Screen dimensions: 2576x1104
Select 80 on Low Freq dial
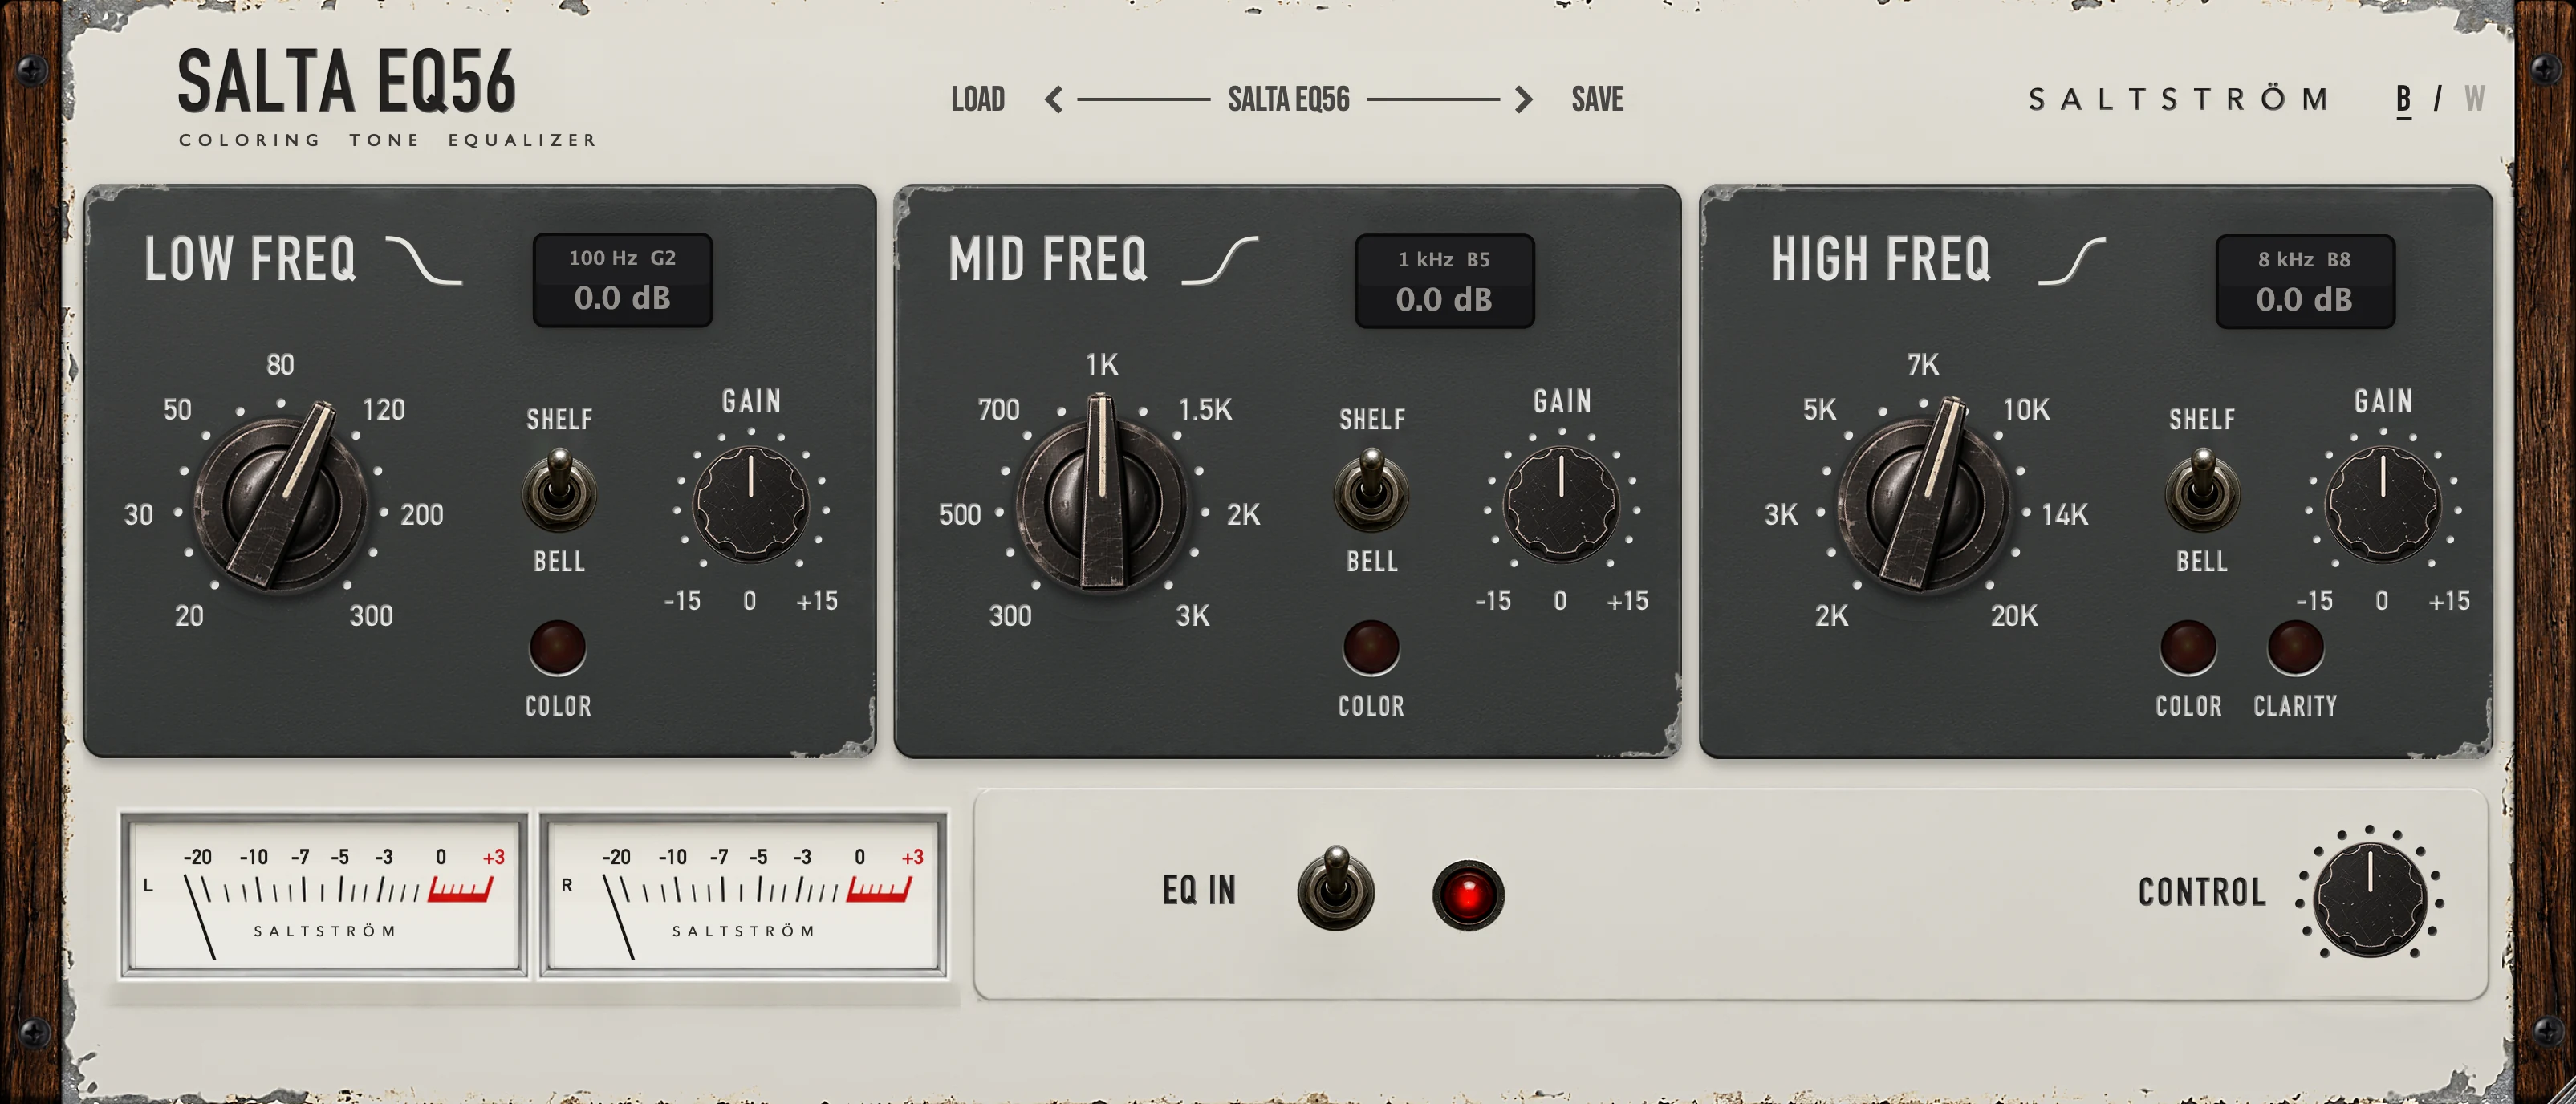point(281,365)
